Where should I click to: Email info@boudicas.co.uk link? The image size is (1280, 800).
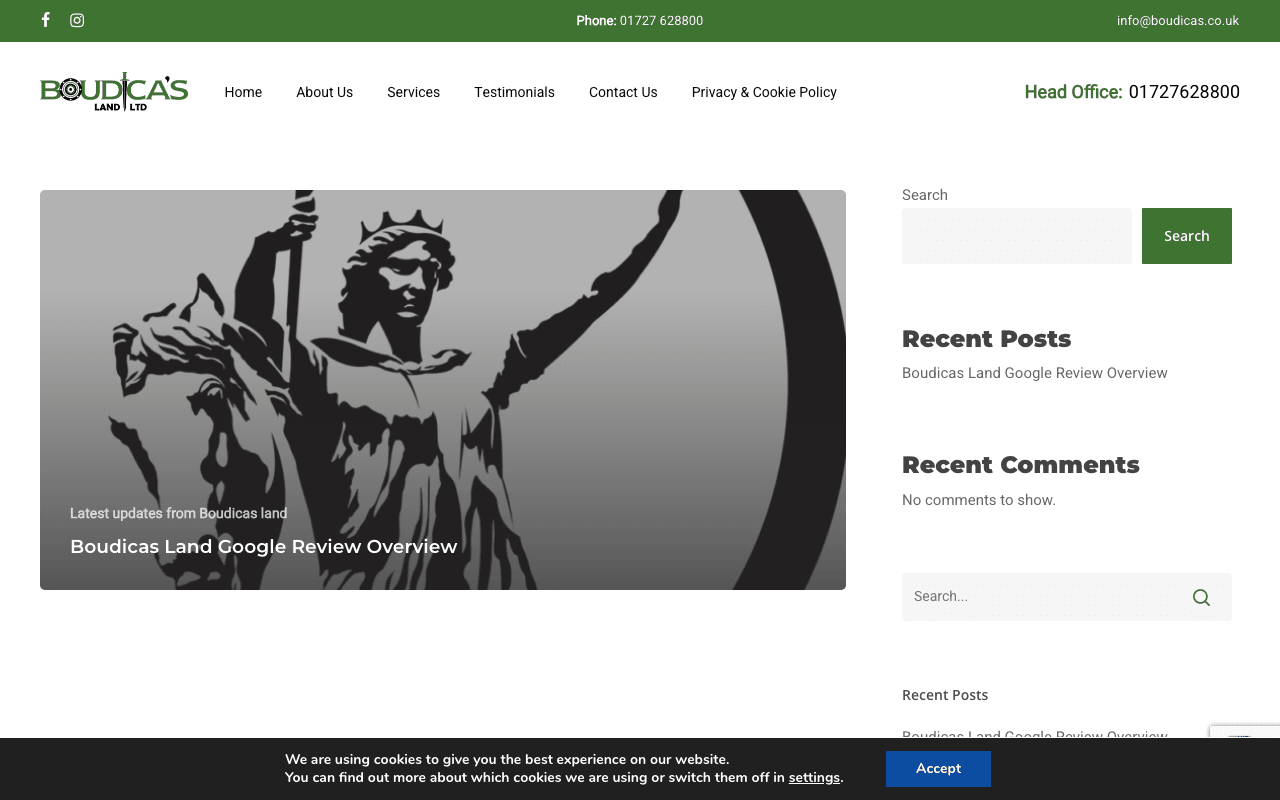[1178, 20]
